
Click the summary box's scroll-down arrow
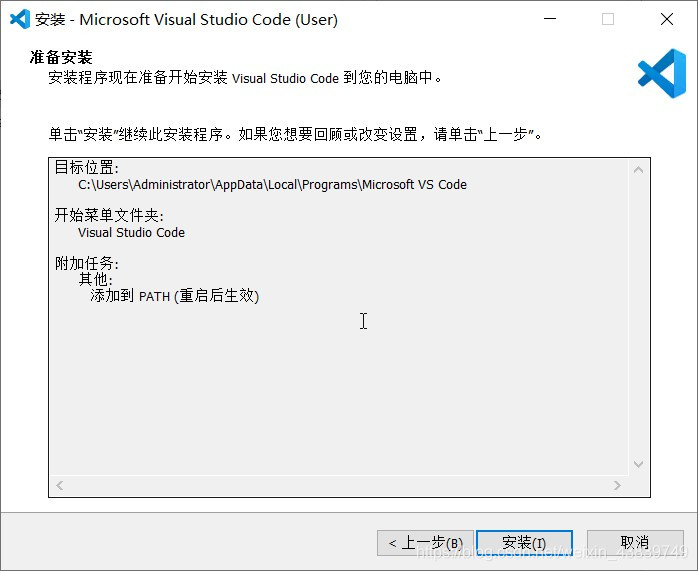click(x=638, y=464)
